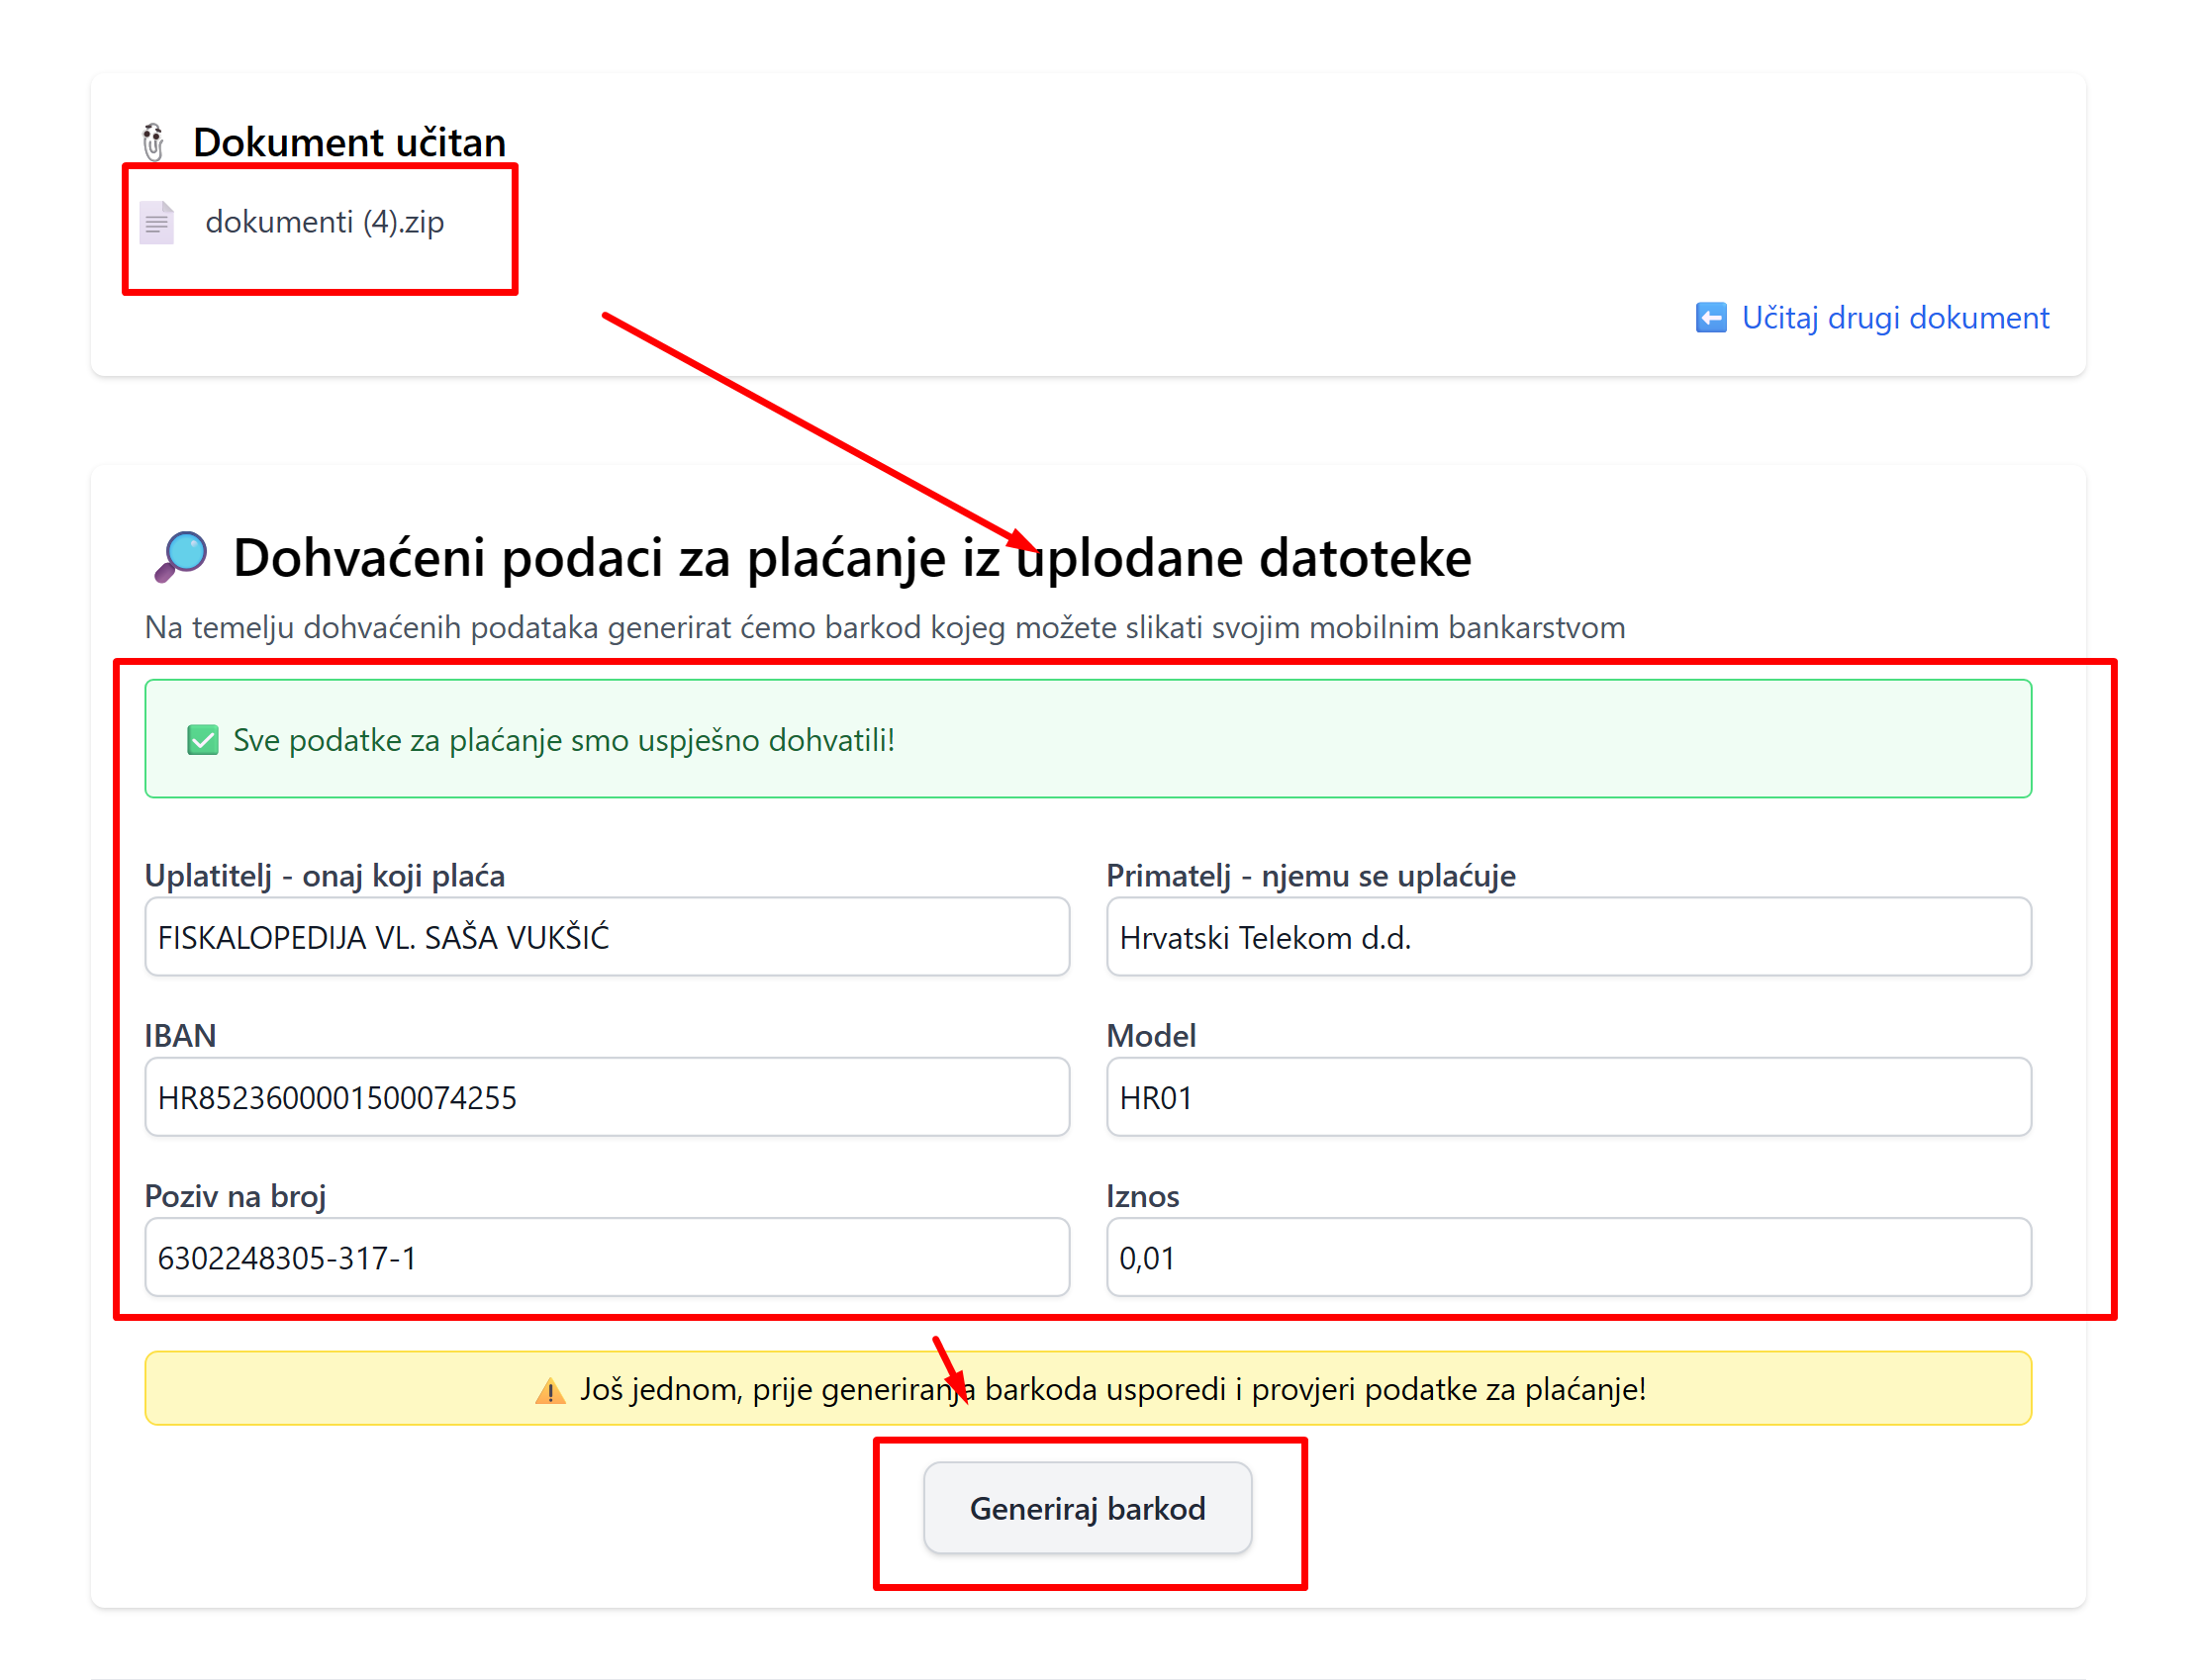The image size is (2195, 1680).
Task: Focus the Uplatitelj payer name field
Action: 607,937
